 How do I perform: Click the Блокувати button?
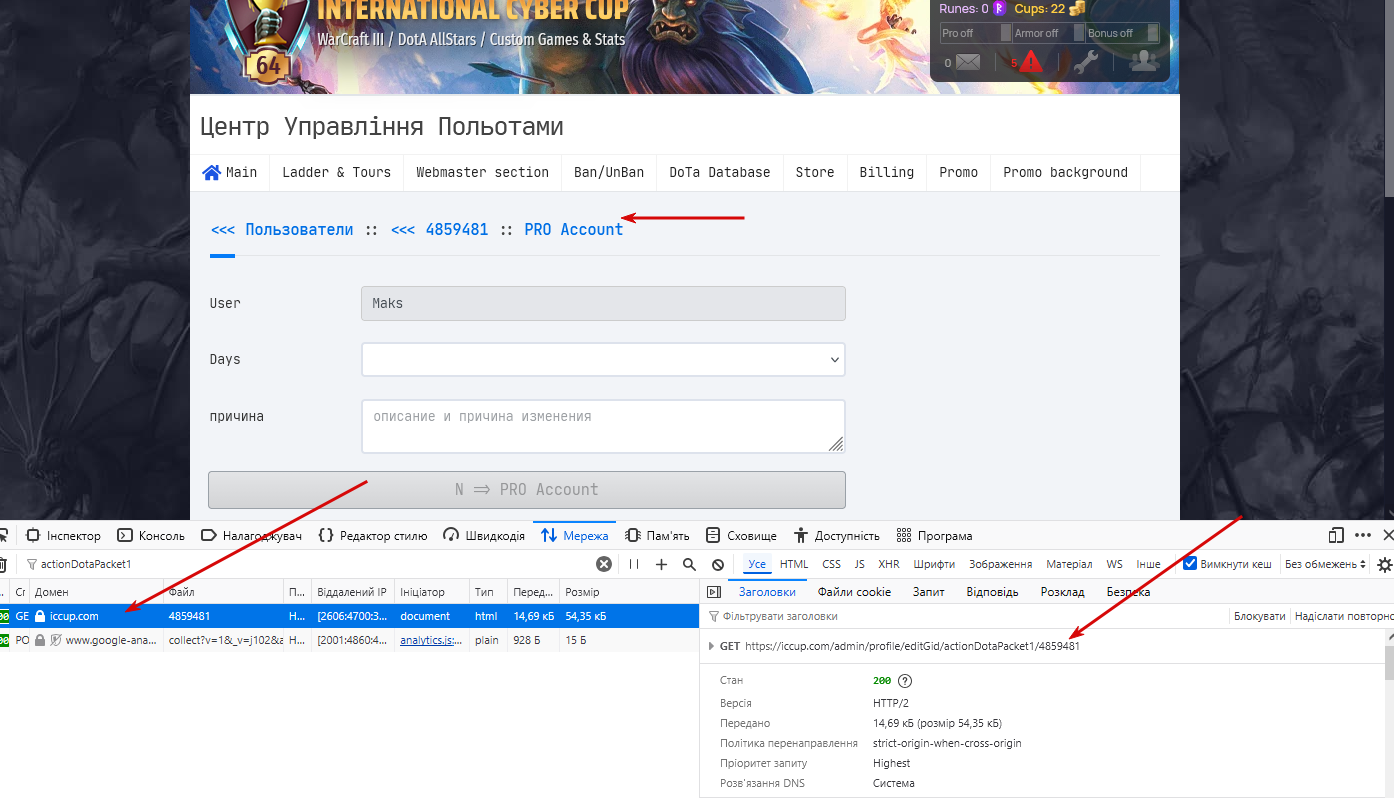1259,616
